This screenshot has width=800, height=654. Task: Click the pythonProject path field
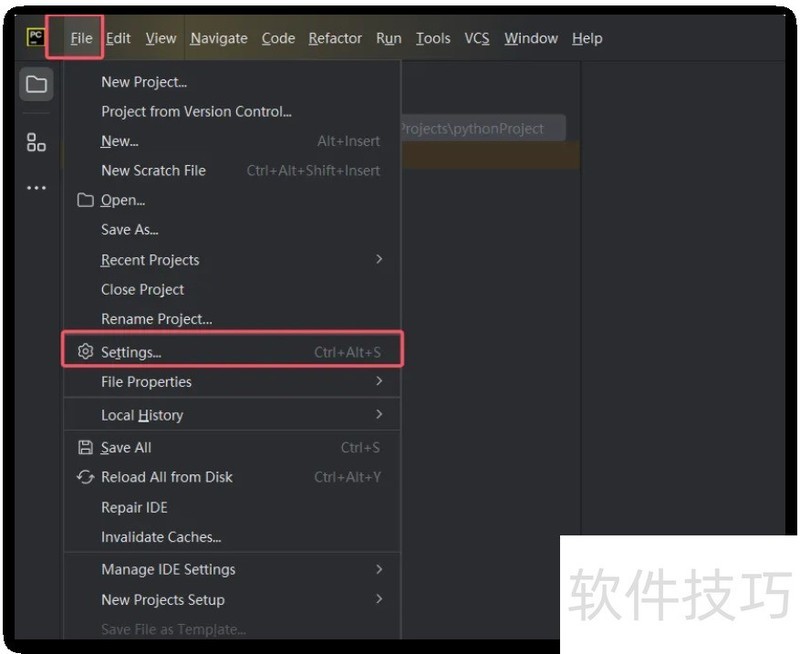pos(482,128)
